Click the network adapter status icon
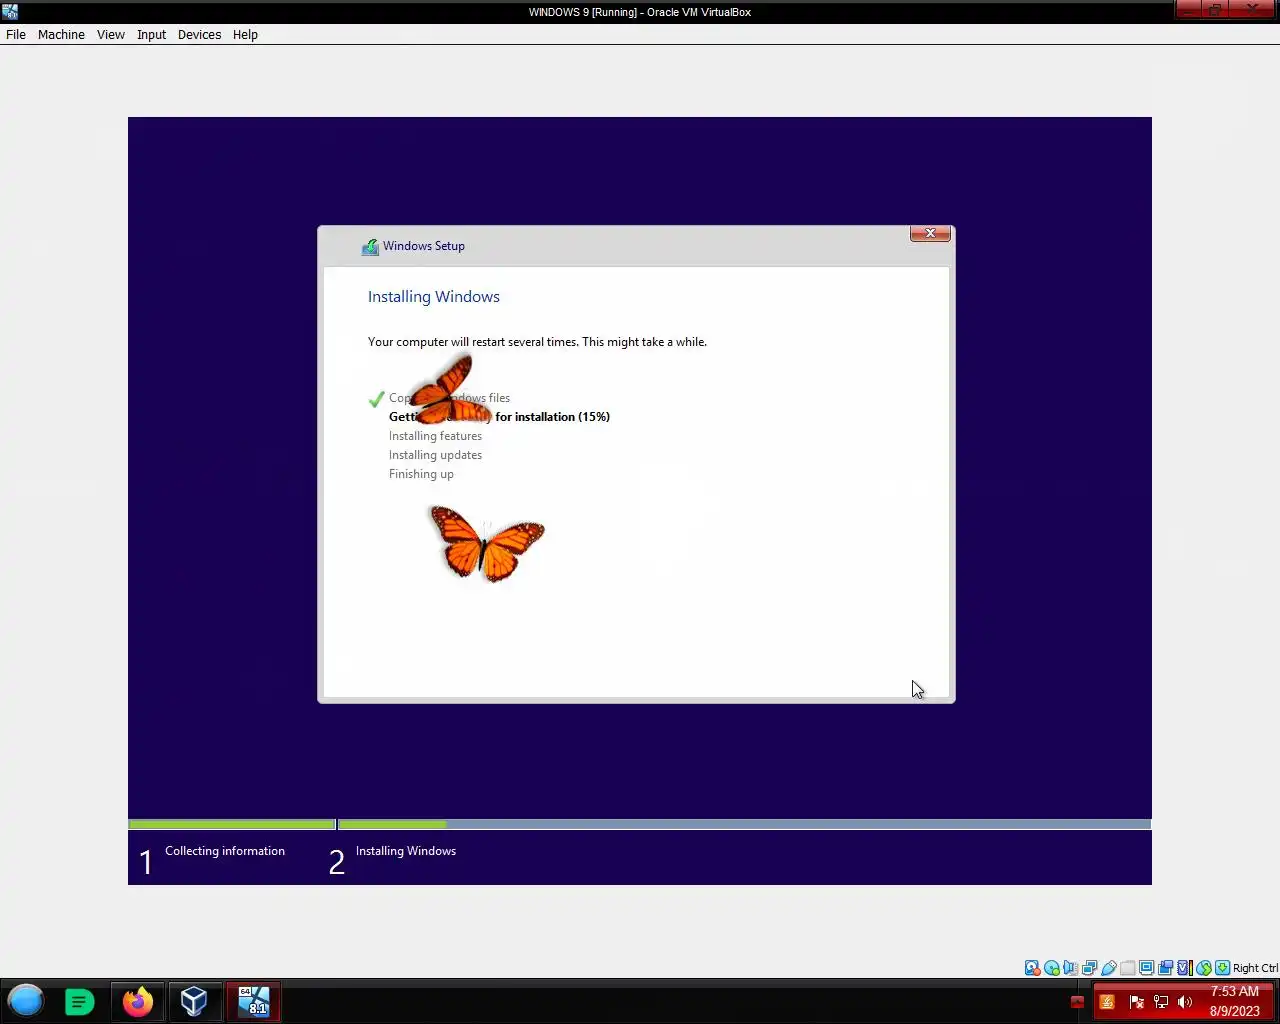Screen dimensions: 1280x1024 (1089, 968)
